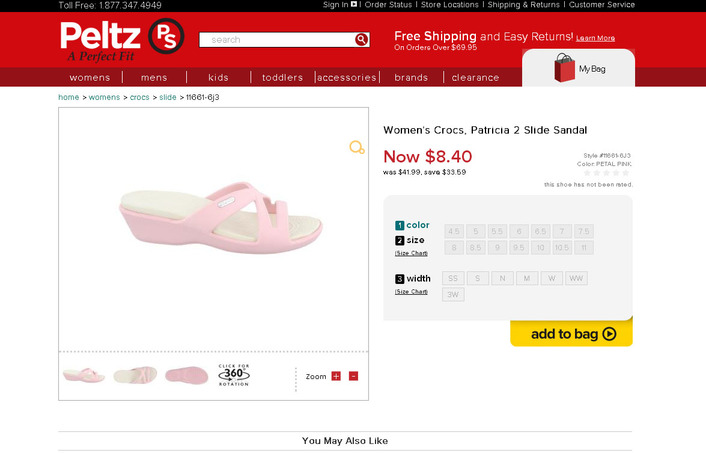
Task: Open Customer Service link
Action: (602, 5)
